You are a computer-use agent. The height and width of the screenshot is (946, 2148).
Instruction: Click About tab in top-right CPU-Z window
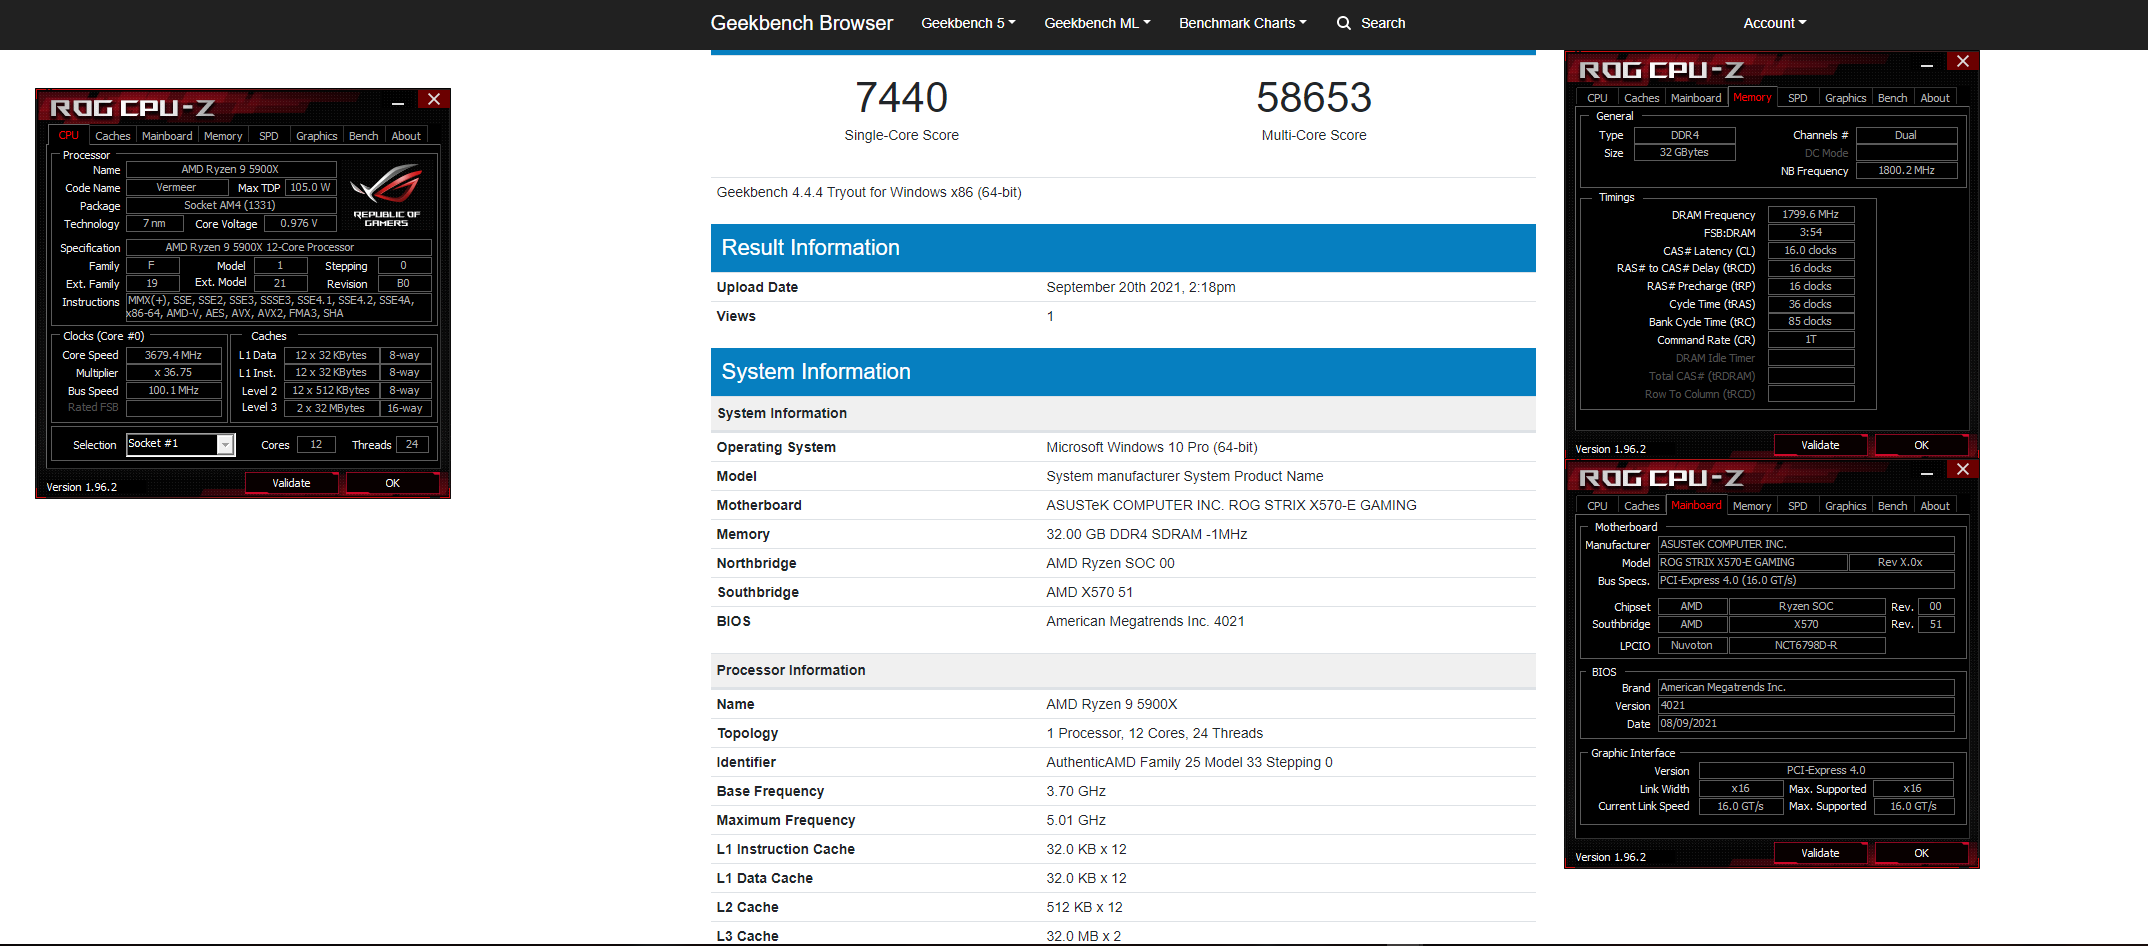pyautogui.click(x=1935, y=98)
